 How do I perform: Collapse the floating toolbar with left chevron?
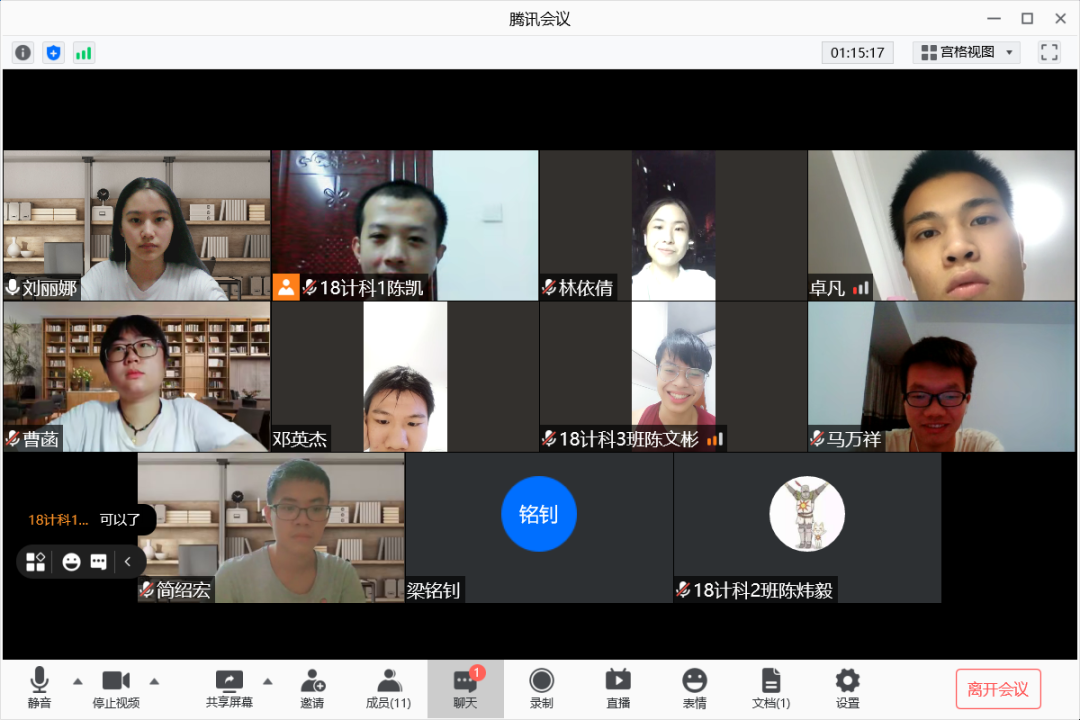coord(127,562)
